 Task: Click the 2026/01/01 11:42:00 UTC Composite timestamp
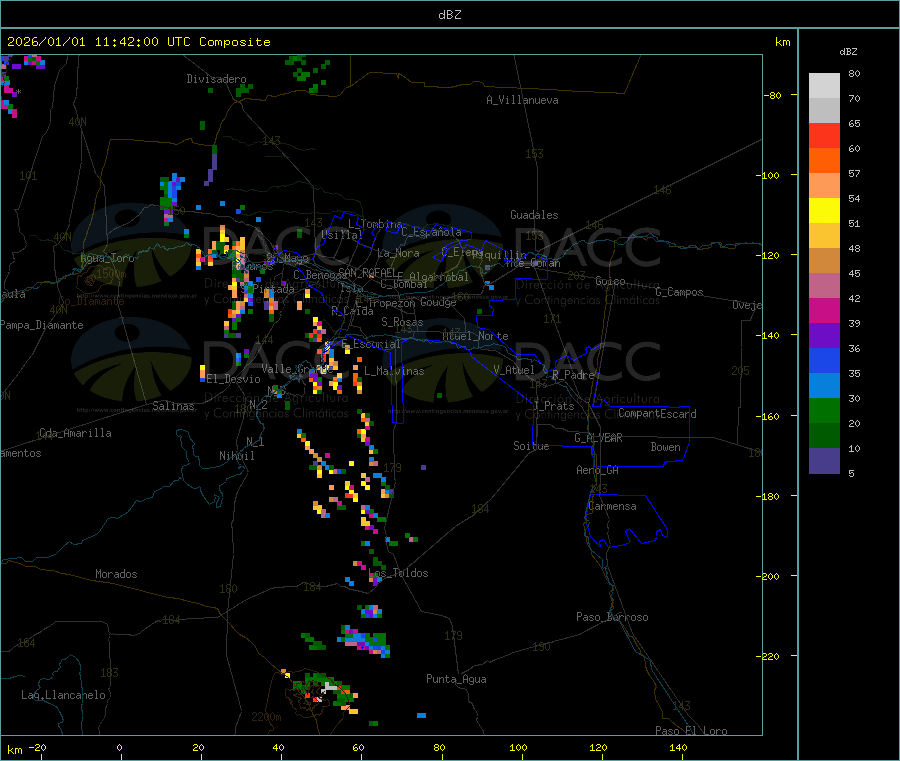pyautogui.click(x=138, y=42)
